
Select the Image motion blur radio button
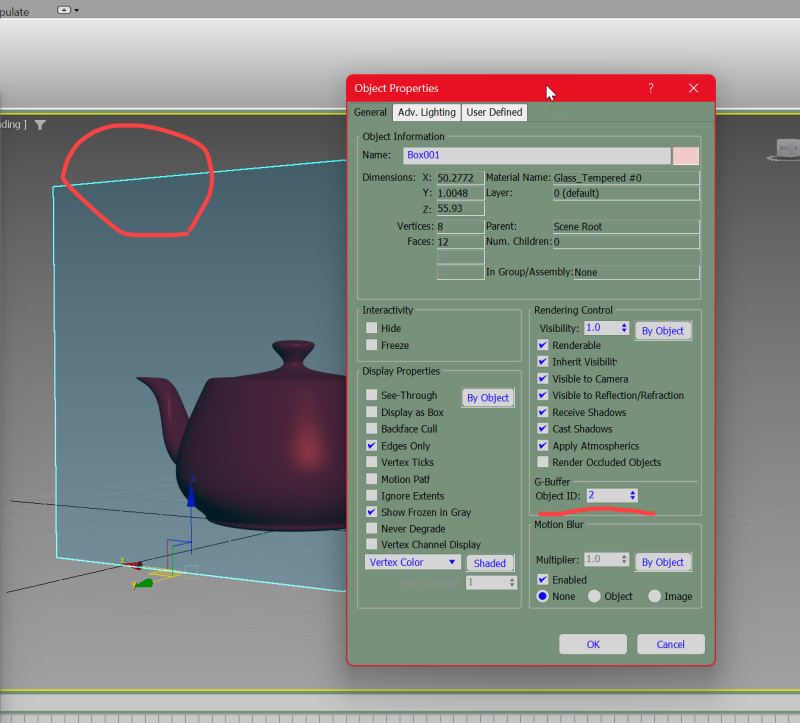coord(656,596)
